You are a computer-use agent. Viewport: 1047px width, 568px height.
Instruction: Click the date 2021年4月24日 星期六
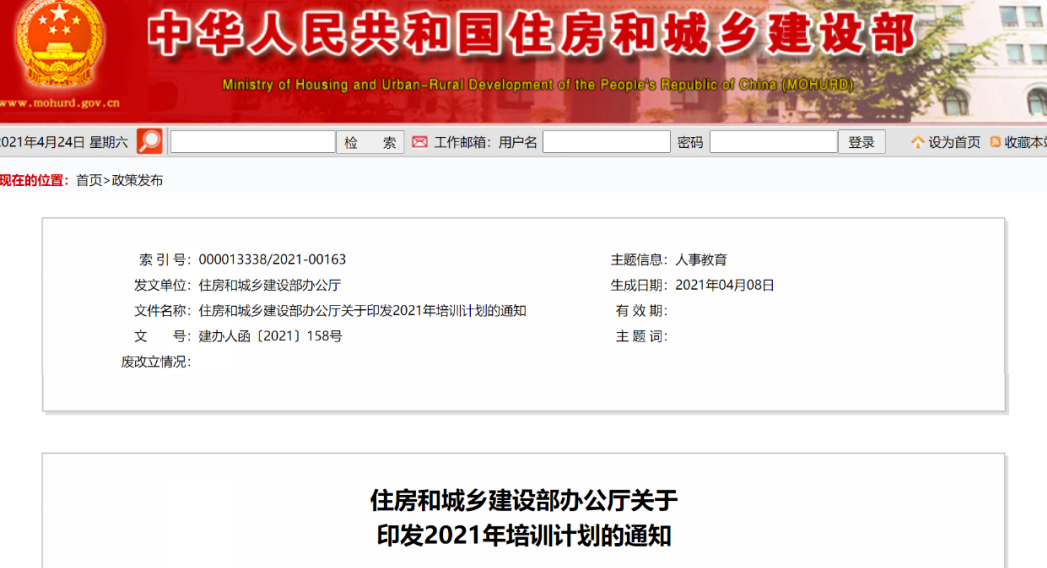click(x=64, y=142)
